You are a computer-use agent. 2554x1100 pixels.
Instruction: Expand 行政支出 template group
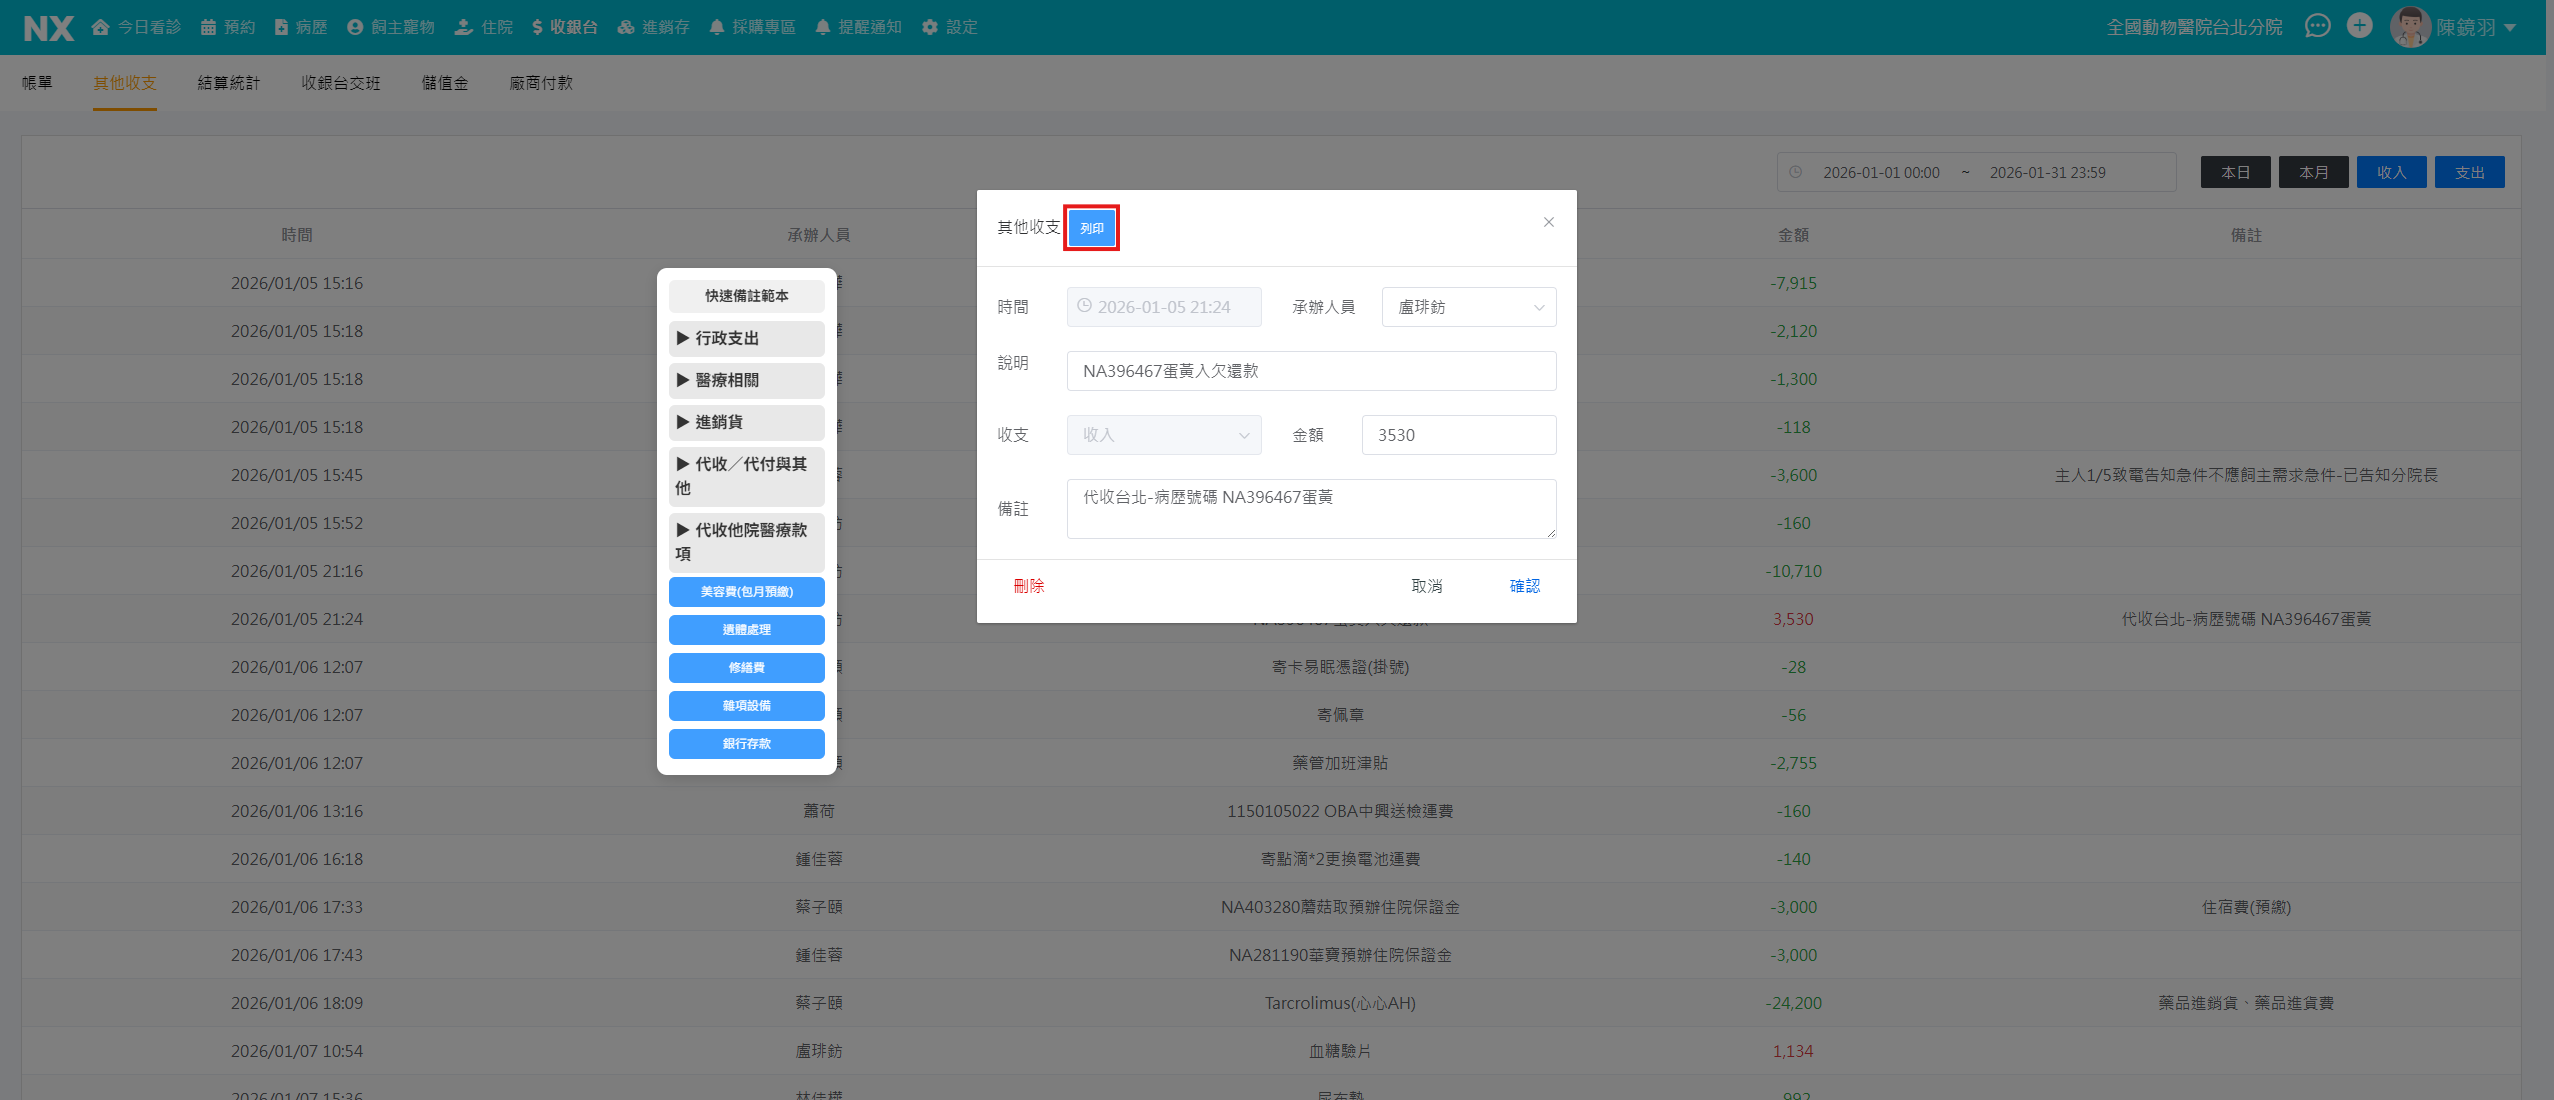[x=746, y=338]
